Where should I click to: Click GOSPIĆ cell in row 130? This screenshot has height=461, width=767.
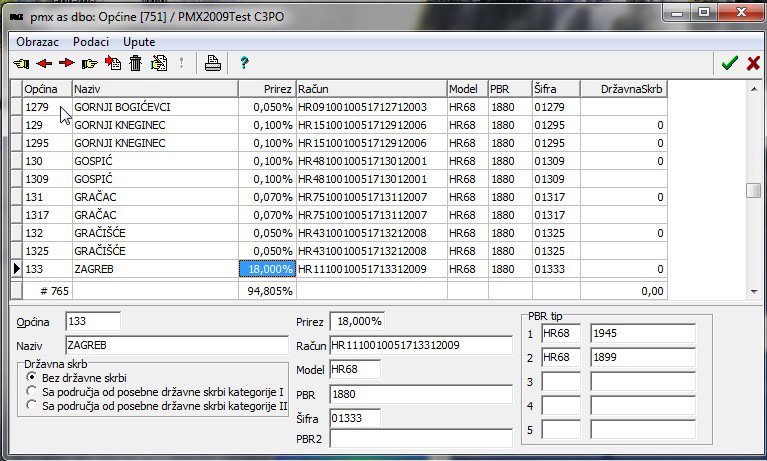155,161
